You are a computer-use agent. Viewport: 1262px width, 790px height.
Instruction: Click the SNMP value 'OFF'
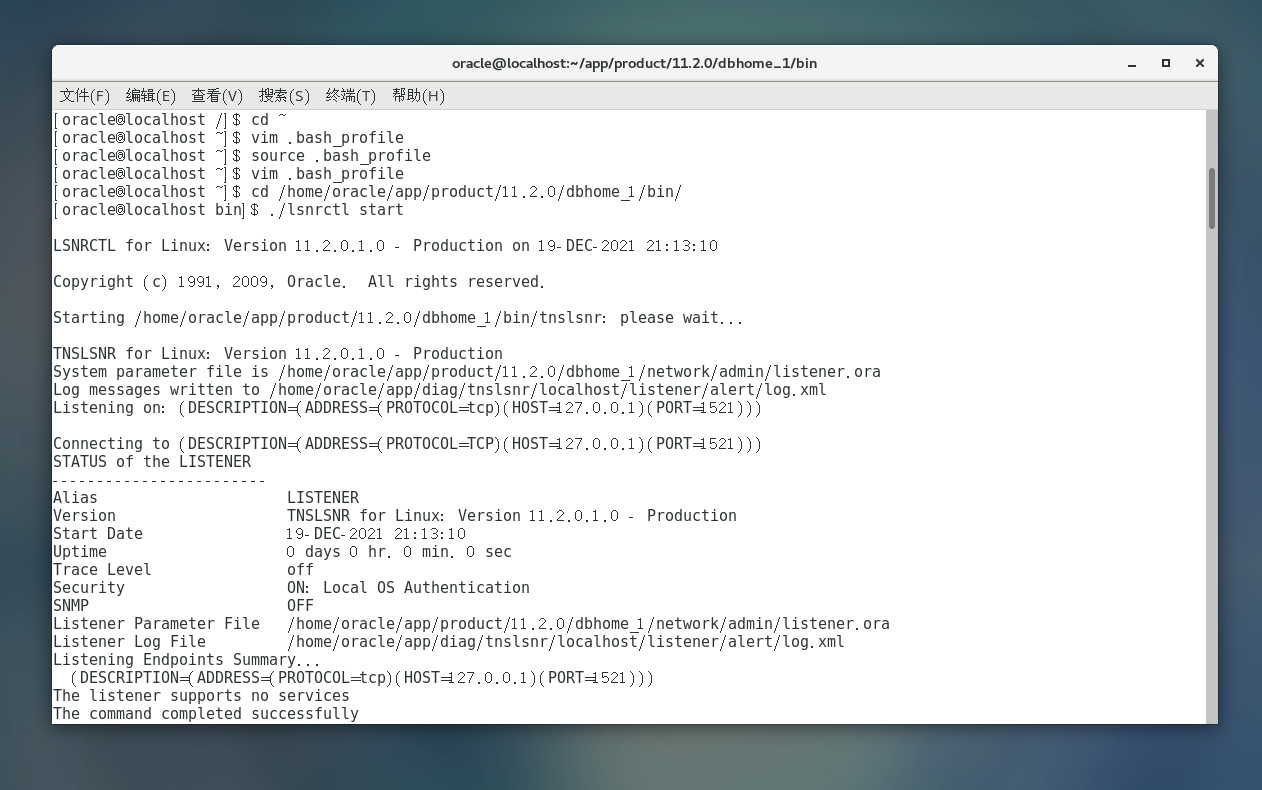(300, 606)
